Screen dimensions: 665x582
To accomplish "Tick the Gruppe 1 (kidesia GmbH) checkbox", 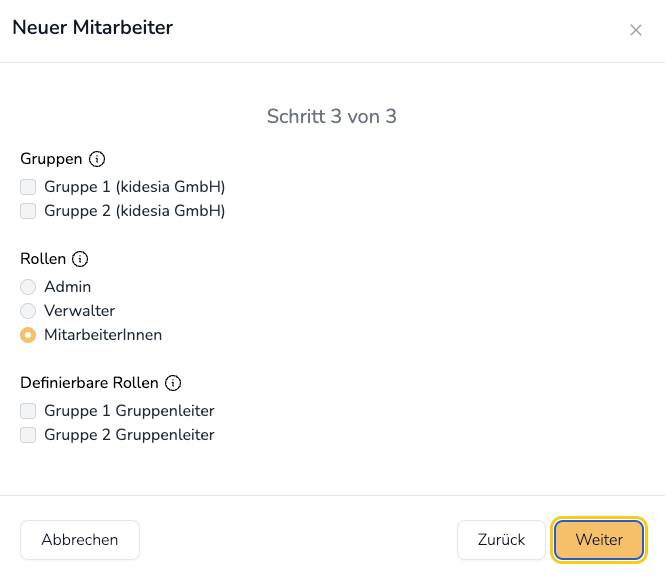I will pos(28,187).
